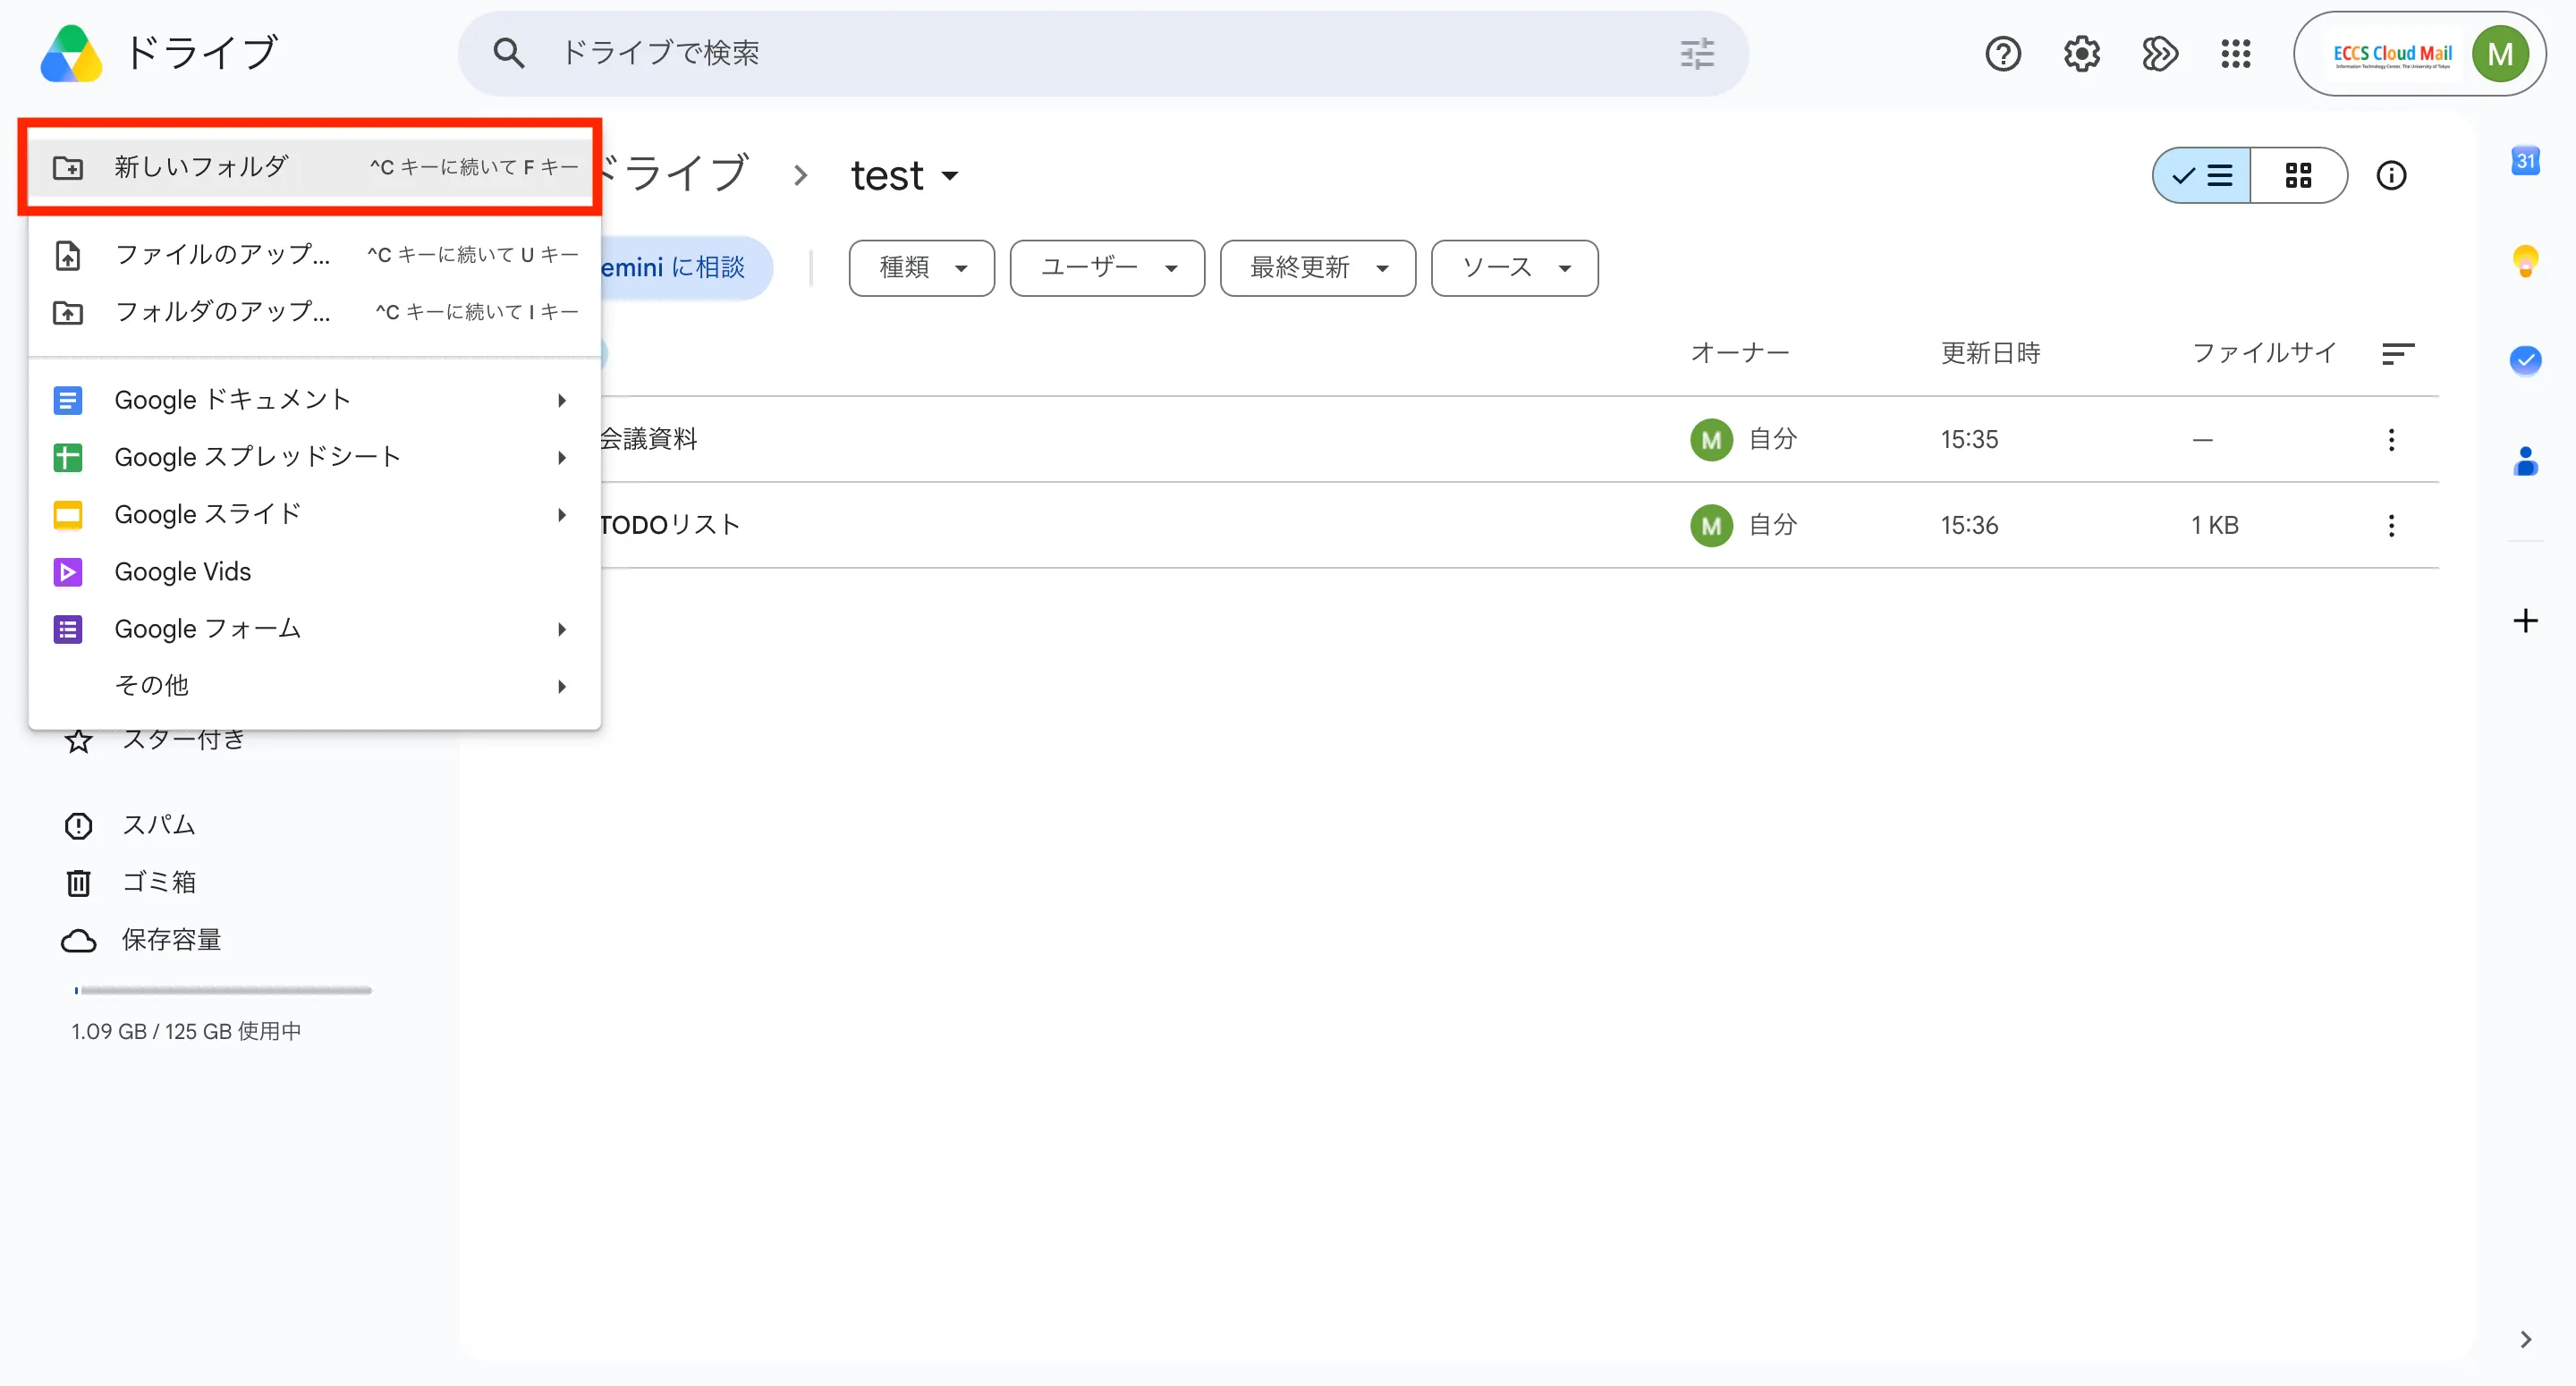Open the 種類 filter dropdown

point(921,268)
